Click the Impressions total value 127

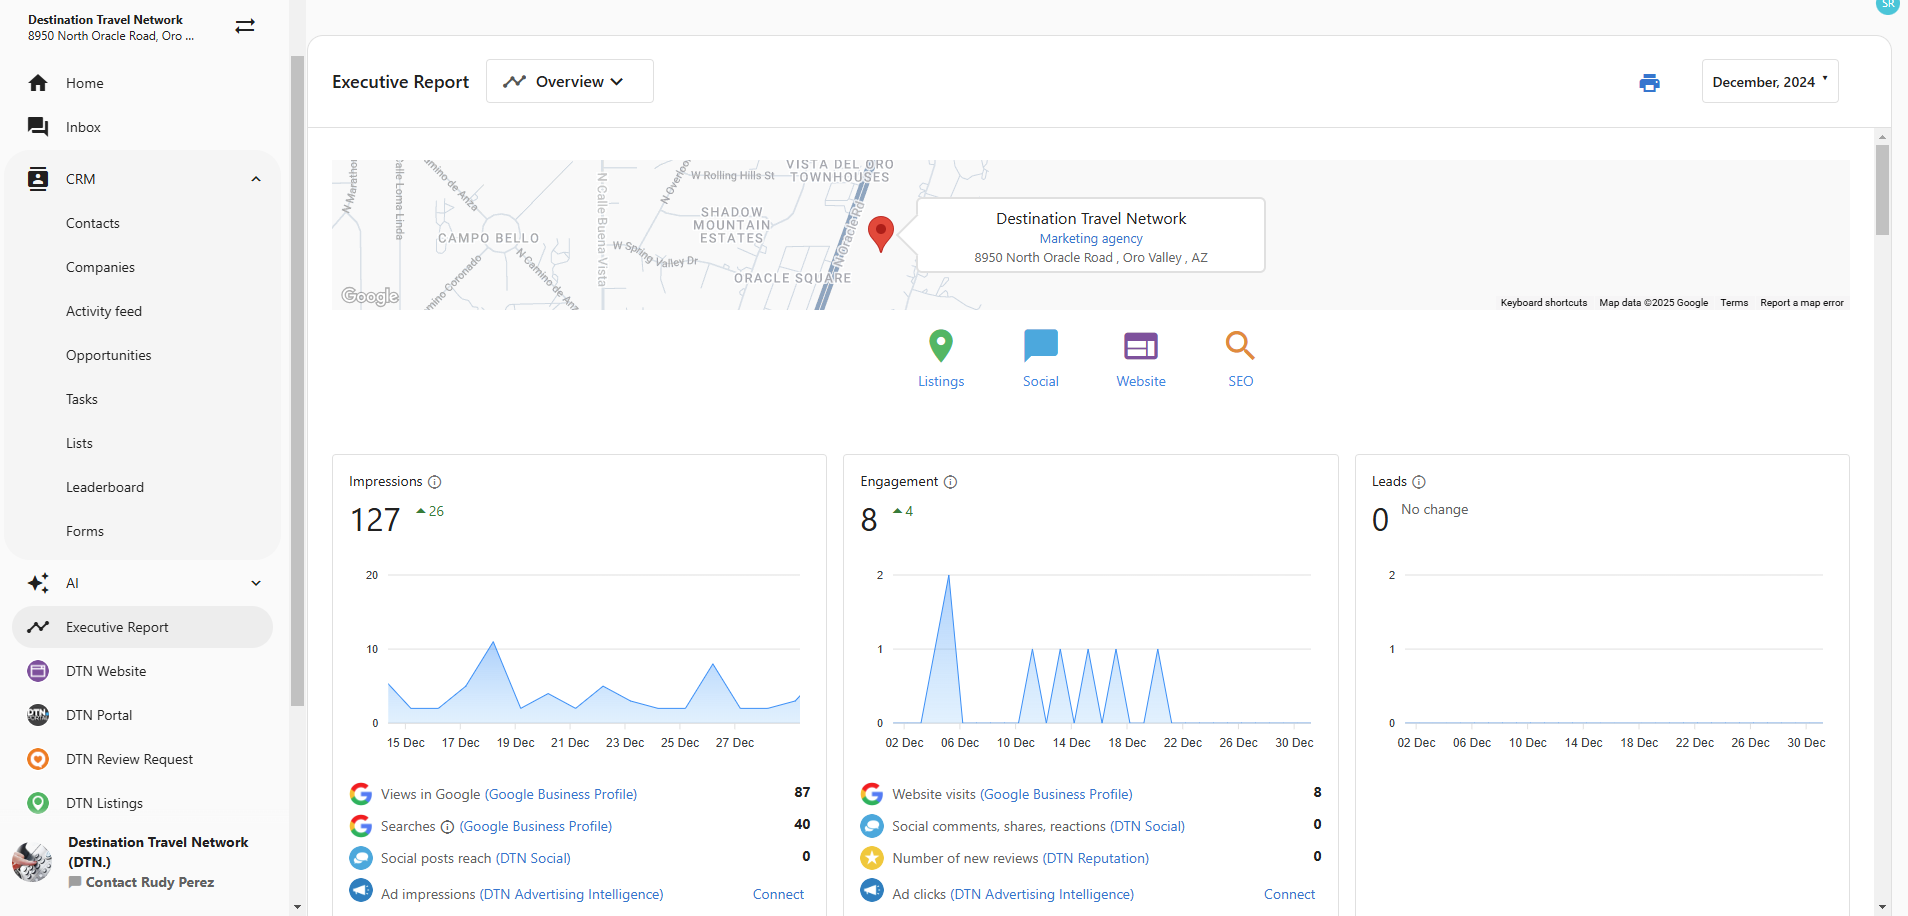tap(375, 520)
